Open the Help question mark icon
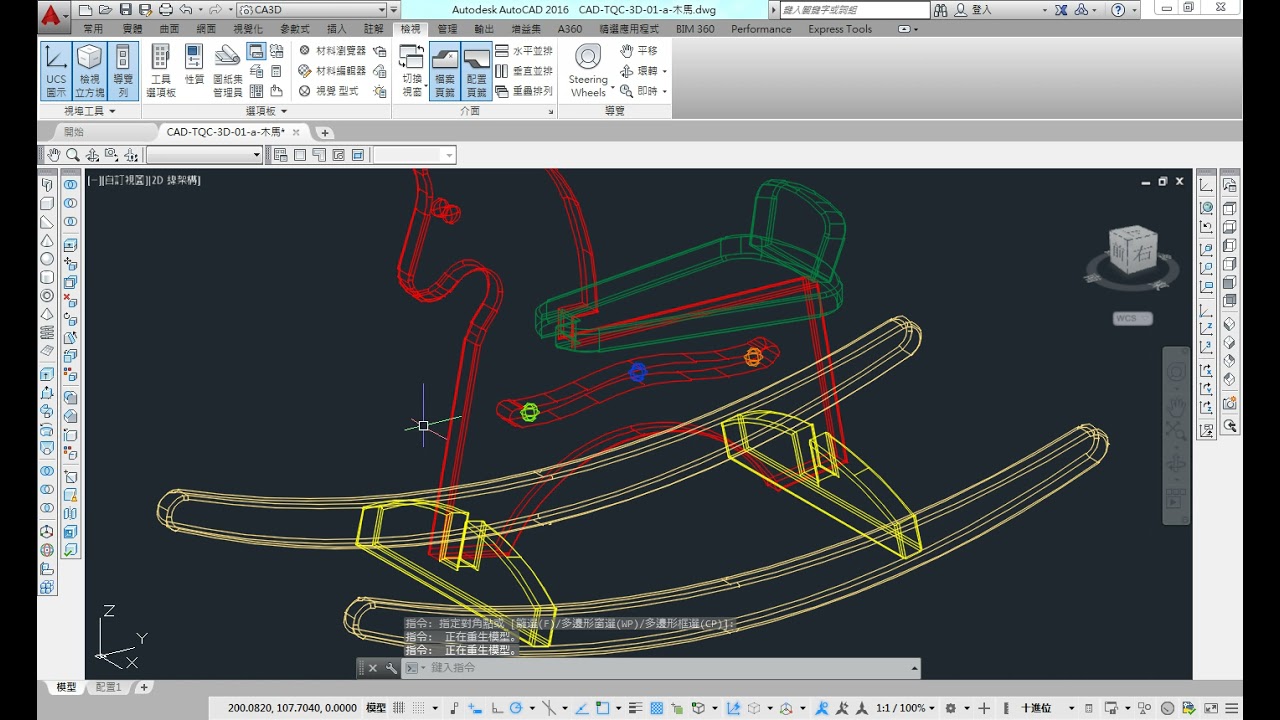This screenshot has width=1280, height=720. 1118,10
